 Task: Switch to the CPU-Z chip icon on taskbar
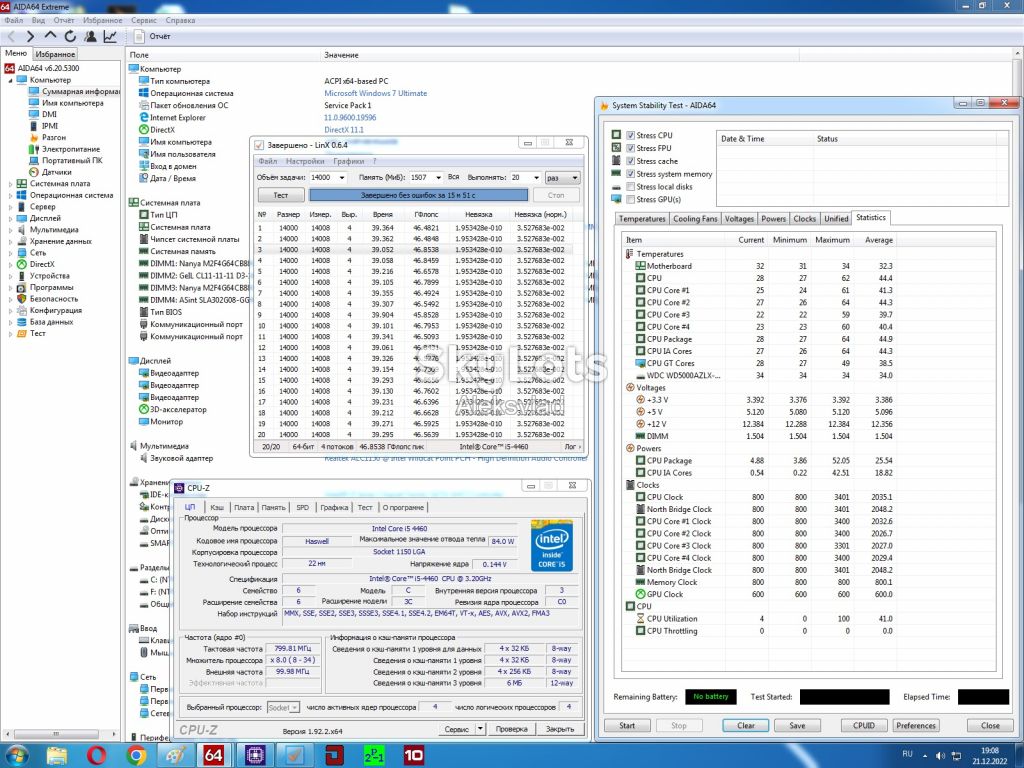click(255, 755)
